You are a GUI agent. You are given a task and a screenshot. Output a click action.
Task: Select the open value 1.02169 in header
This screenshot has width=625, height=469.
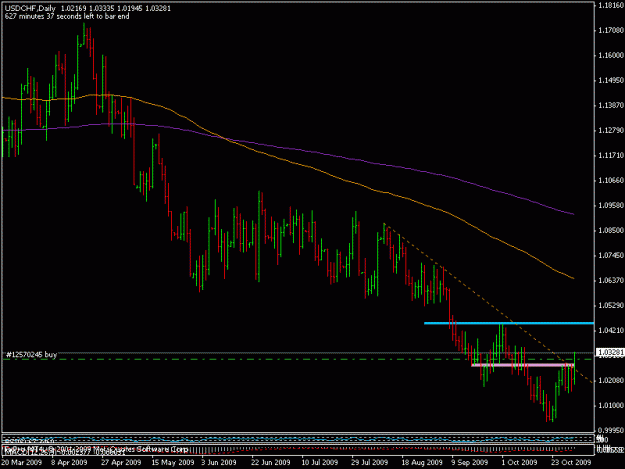74,8
